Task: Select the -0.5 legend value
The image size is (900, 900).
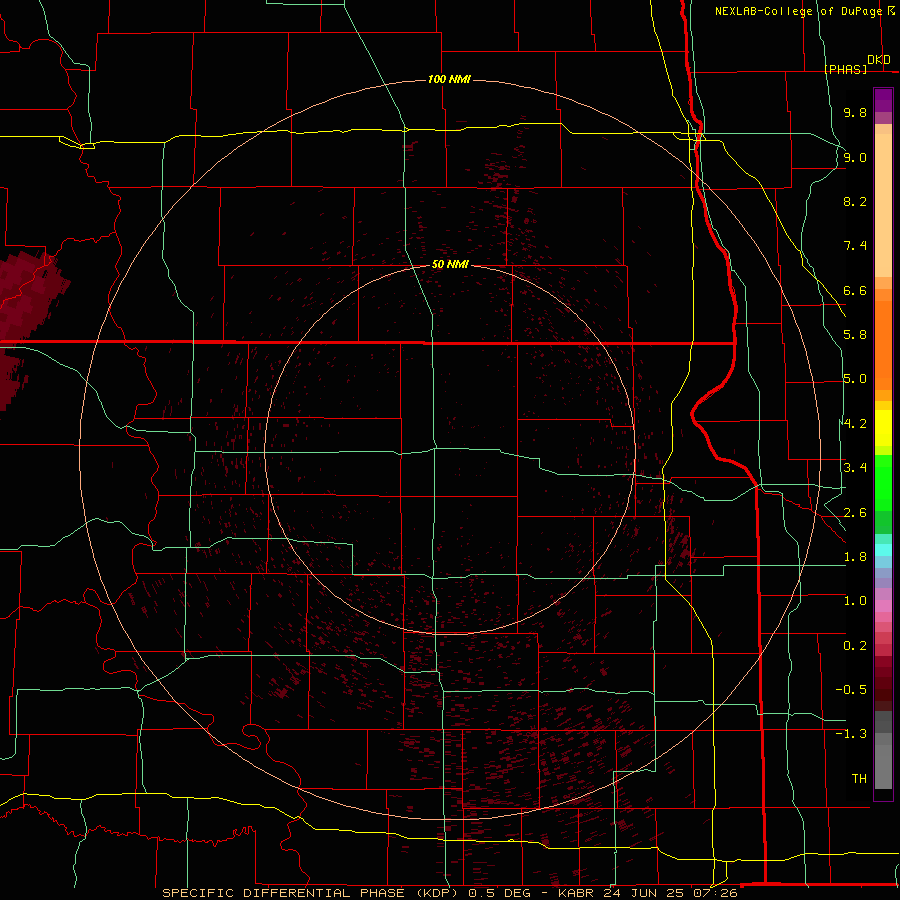Action: [x=851, y=690]
